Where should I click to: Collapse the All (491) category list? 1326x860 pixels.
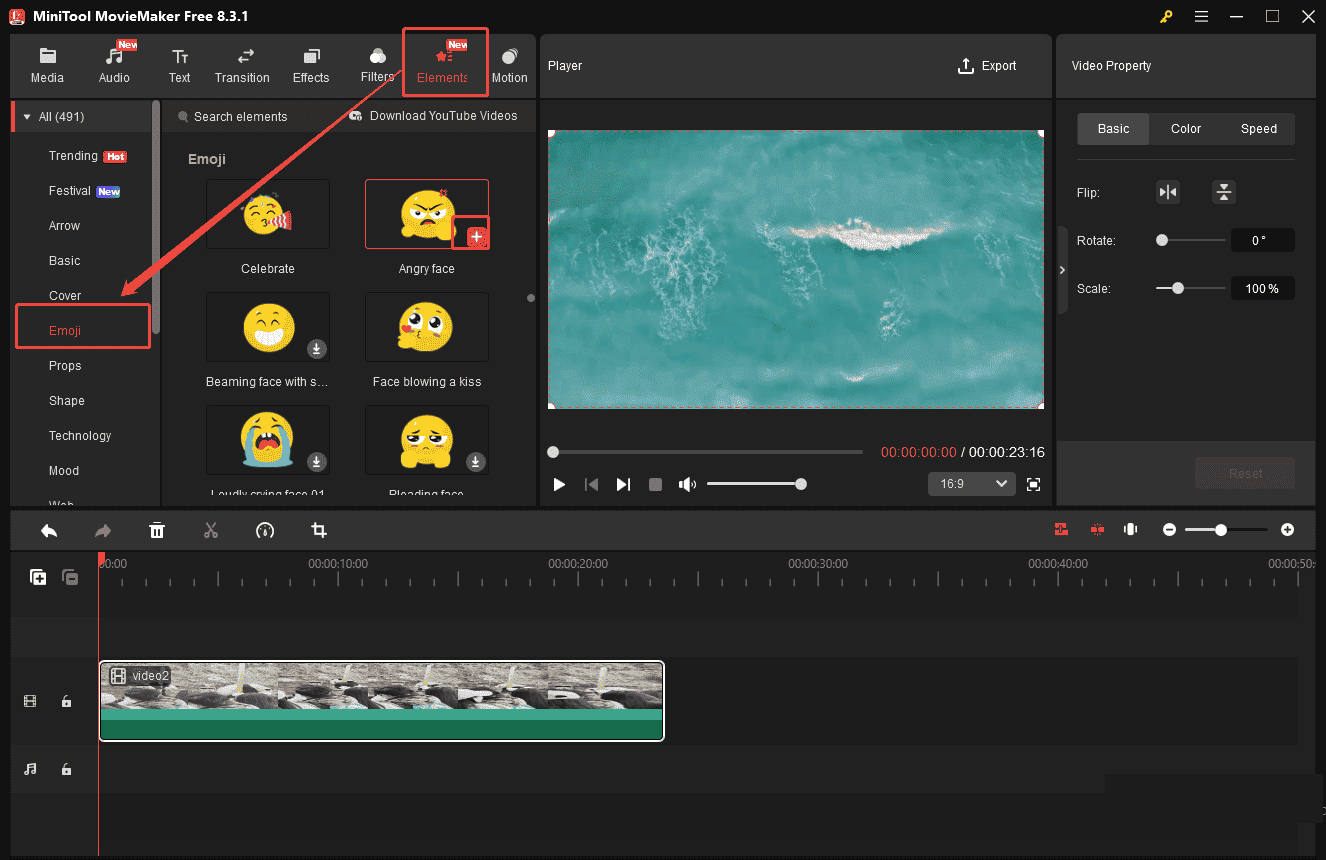tap(27, 116)
